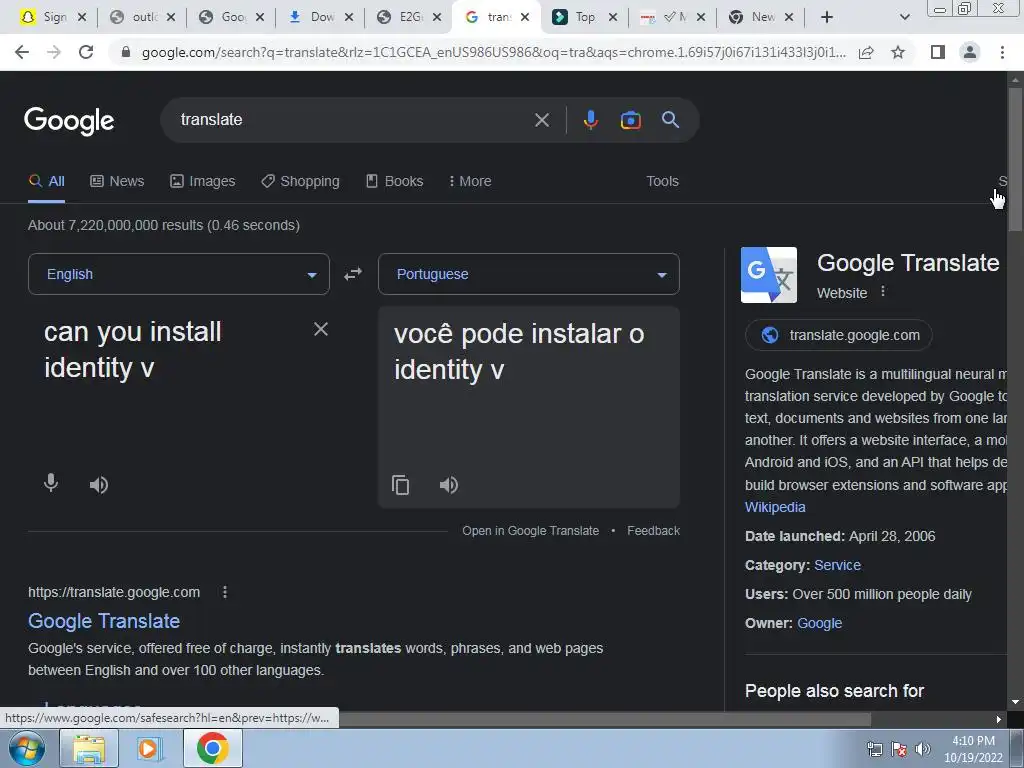Open Windows Start menu
This screenshot has height=768, width=1024.
pyautogui.click(x=27, y=748)
